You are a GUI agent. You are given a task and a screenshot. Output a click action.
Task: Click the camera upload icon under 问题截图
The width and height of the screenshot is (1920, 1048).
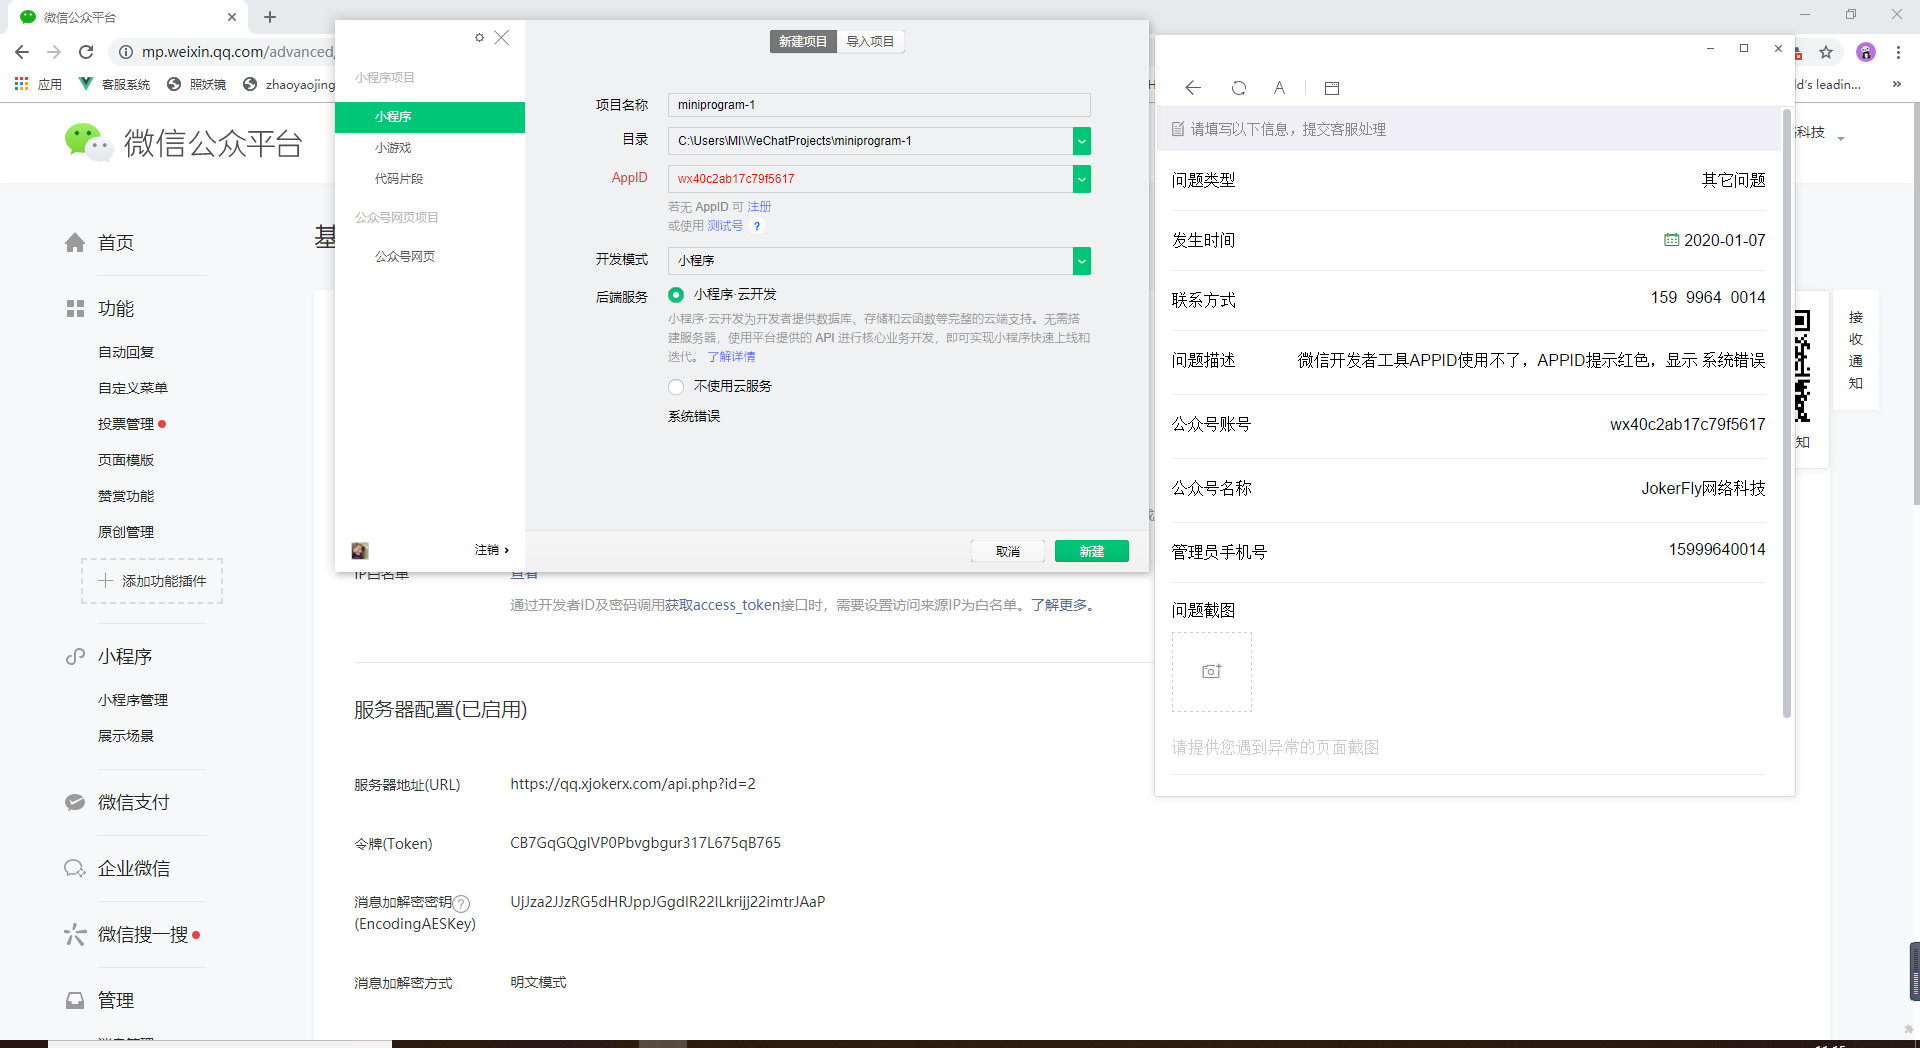pos(1212,671)
